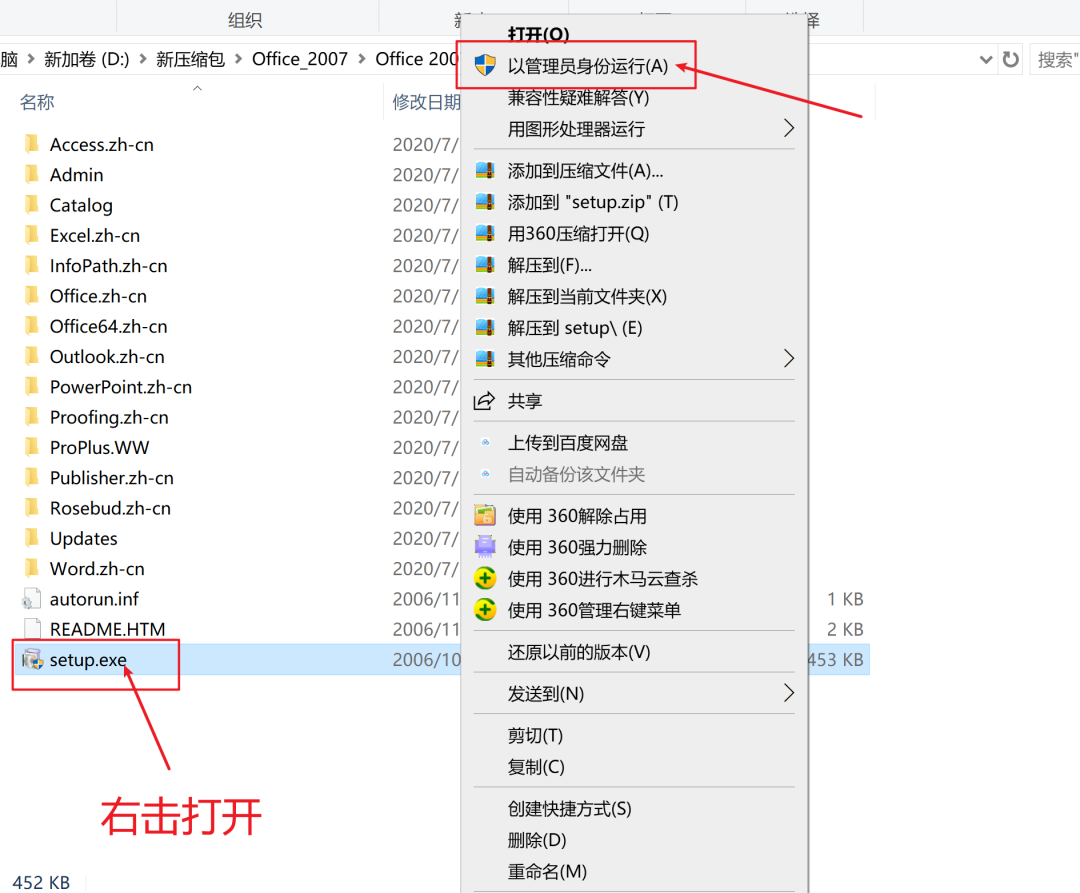Select 以管理员身份运行 from the context menu
This screenshot has width=1080, height=893.
[x=580, y=64]
